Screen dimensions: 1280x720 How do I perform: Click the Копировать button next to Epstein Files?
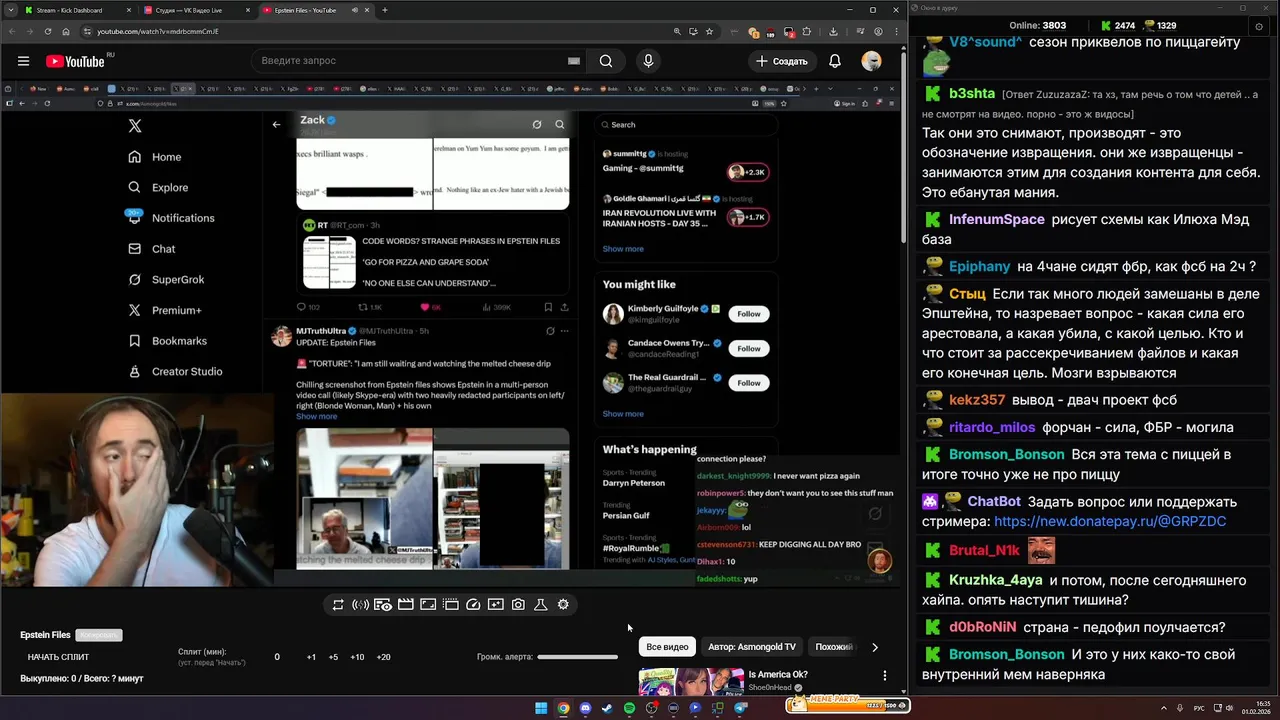99,635
